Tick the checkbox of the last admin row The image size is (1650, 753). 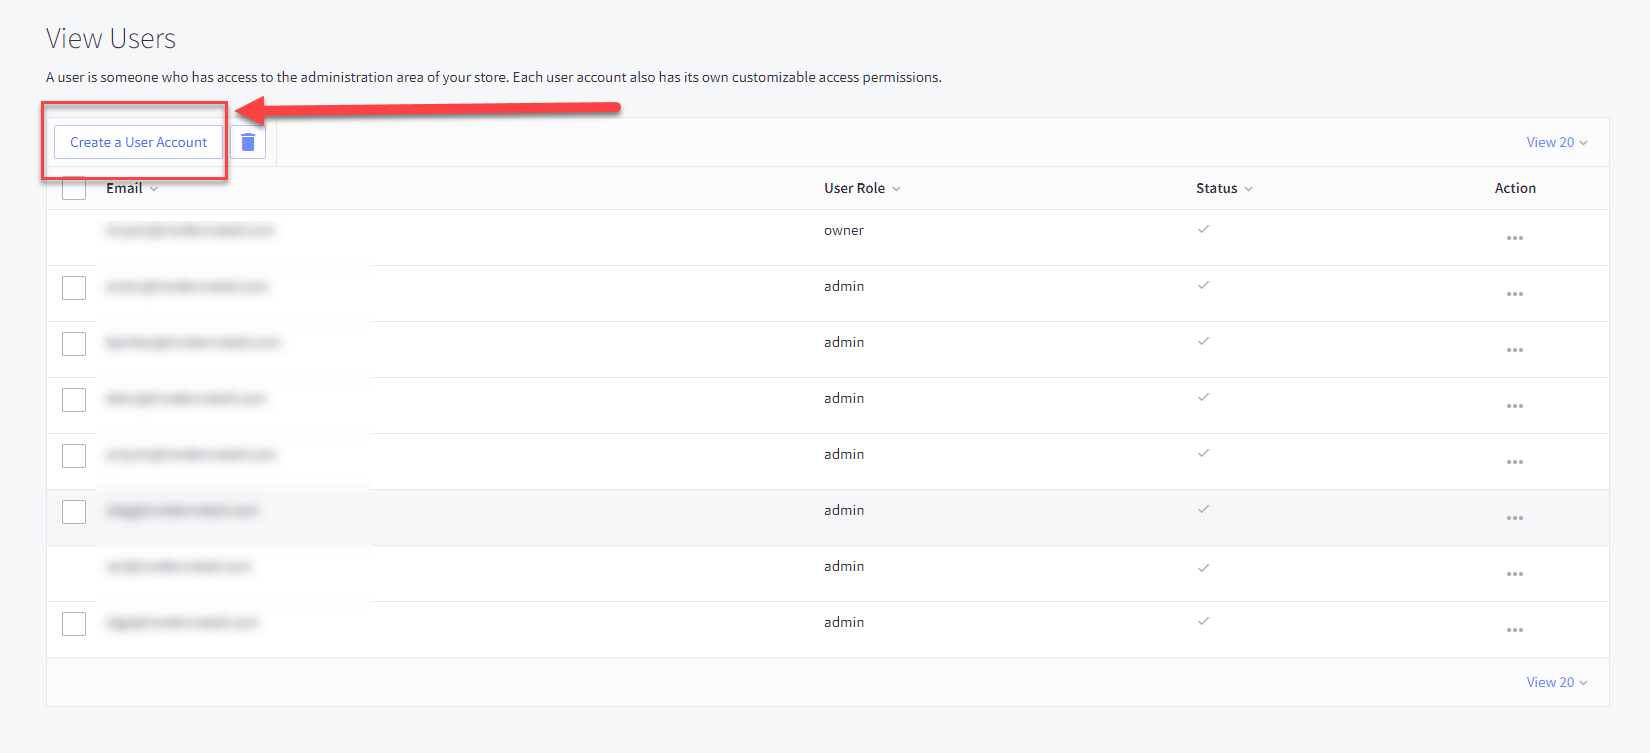[x=74, y=624]
